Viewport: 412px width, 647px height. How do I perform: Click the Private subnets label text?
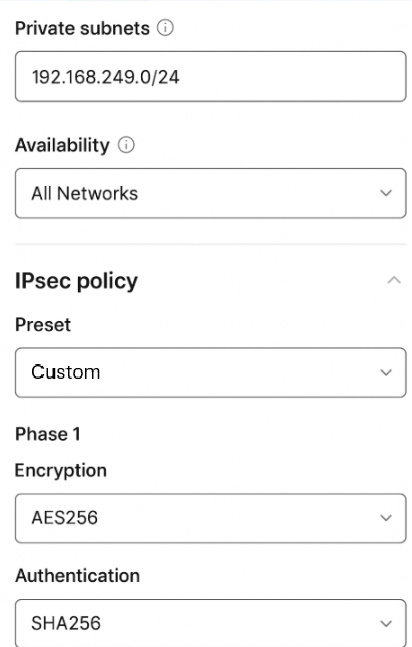[x=82, y=28]
